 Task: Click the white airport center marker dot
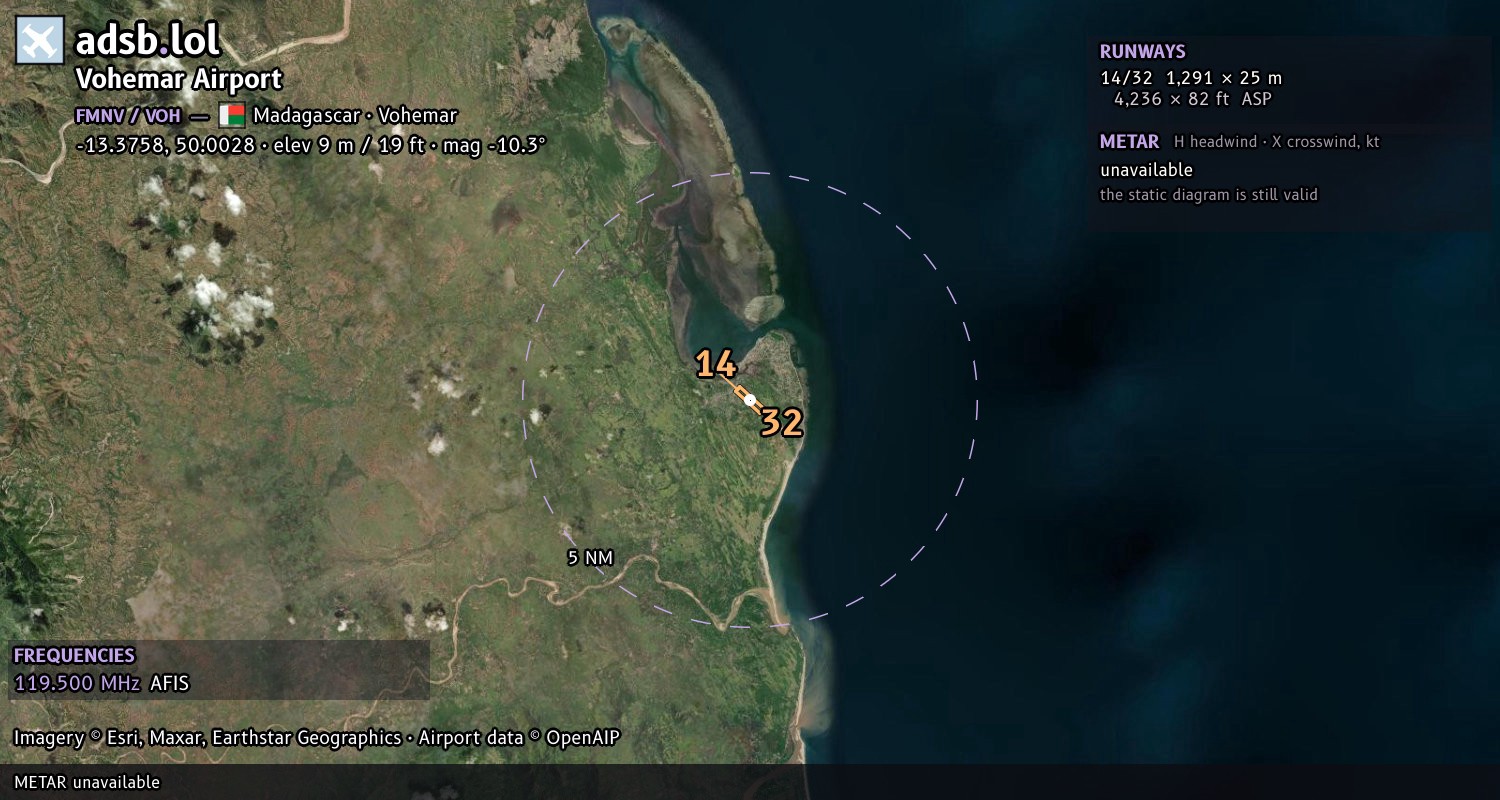(x=750, y=399)
